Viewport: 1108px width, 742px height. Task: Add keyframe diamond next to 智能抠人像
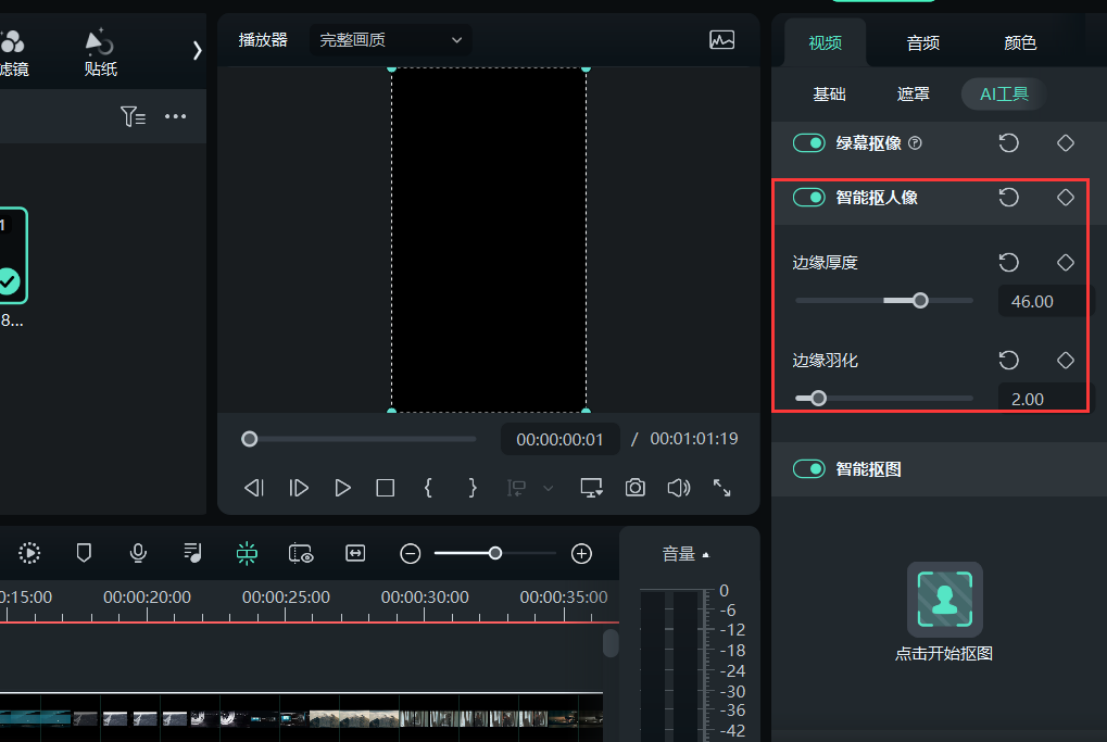click(1065, 197)
